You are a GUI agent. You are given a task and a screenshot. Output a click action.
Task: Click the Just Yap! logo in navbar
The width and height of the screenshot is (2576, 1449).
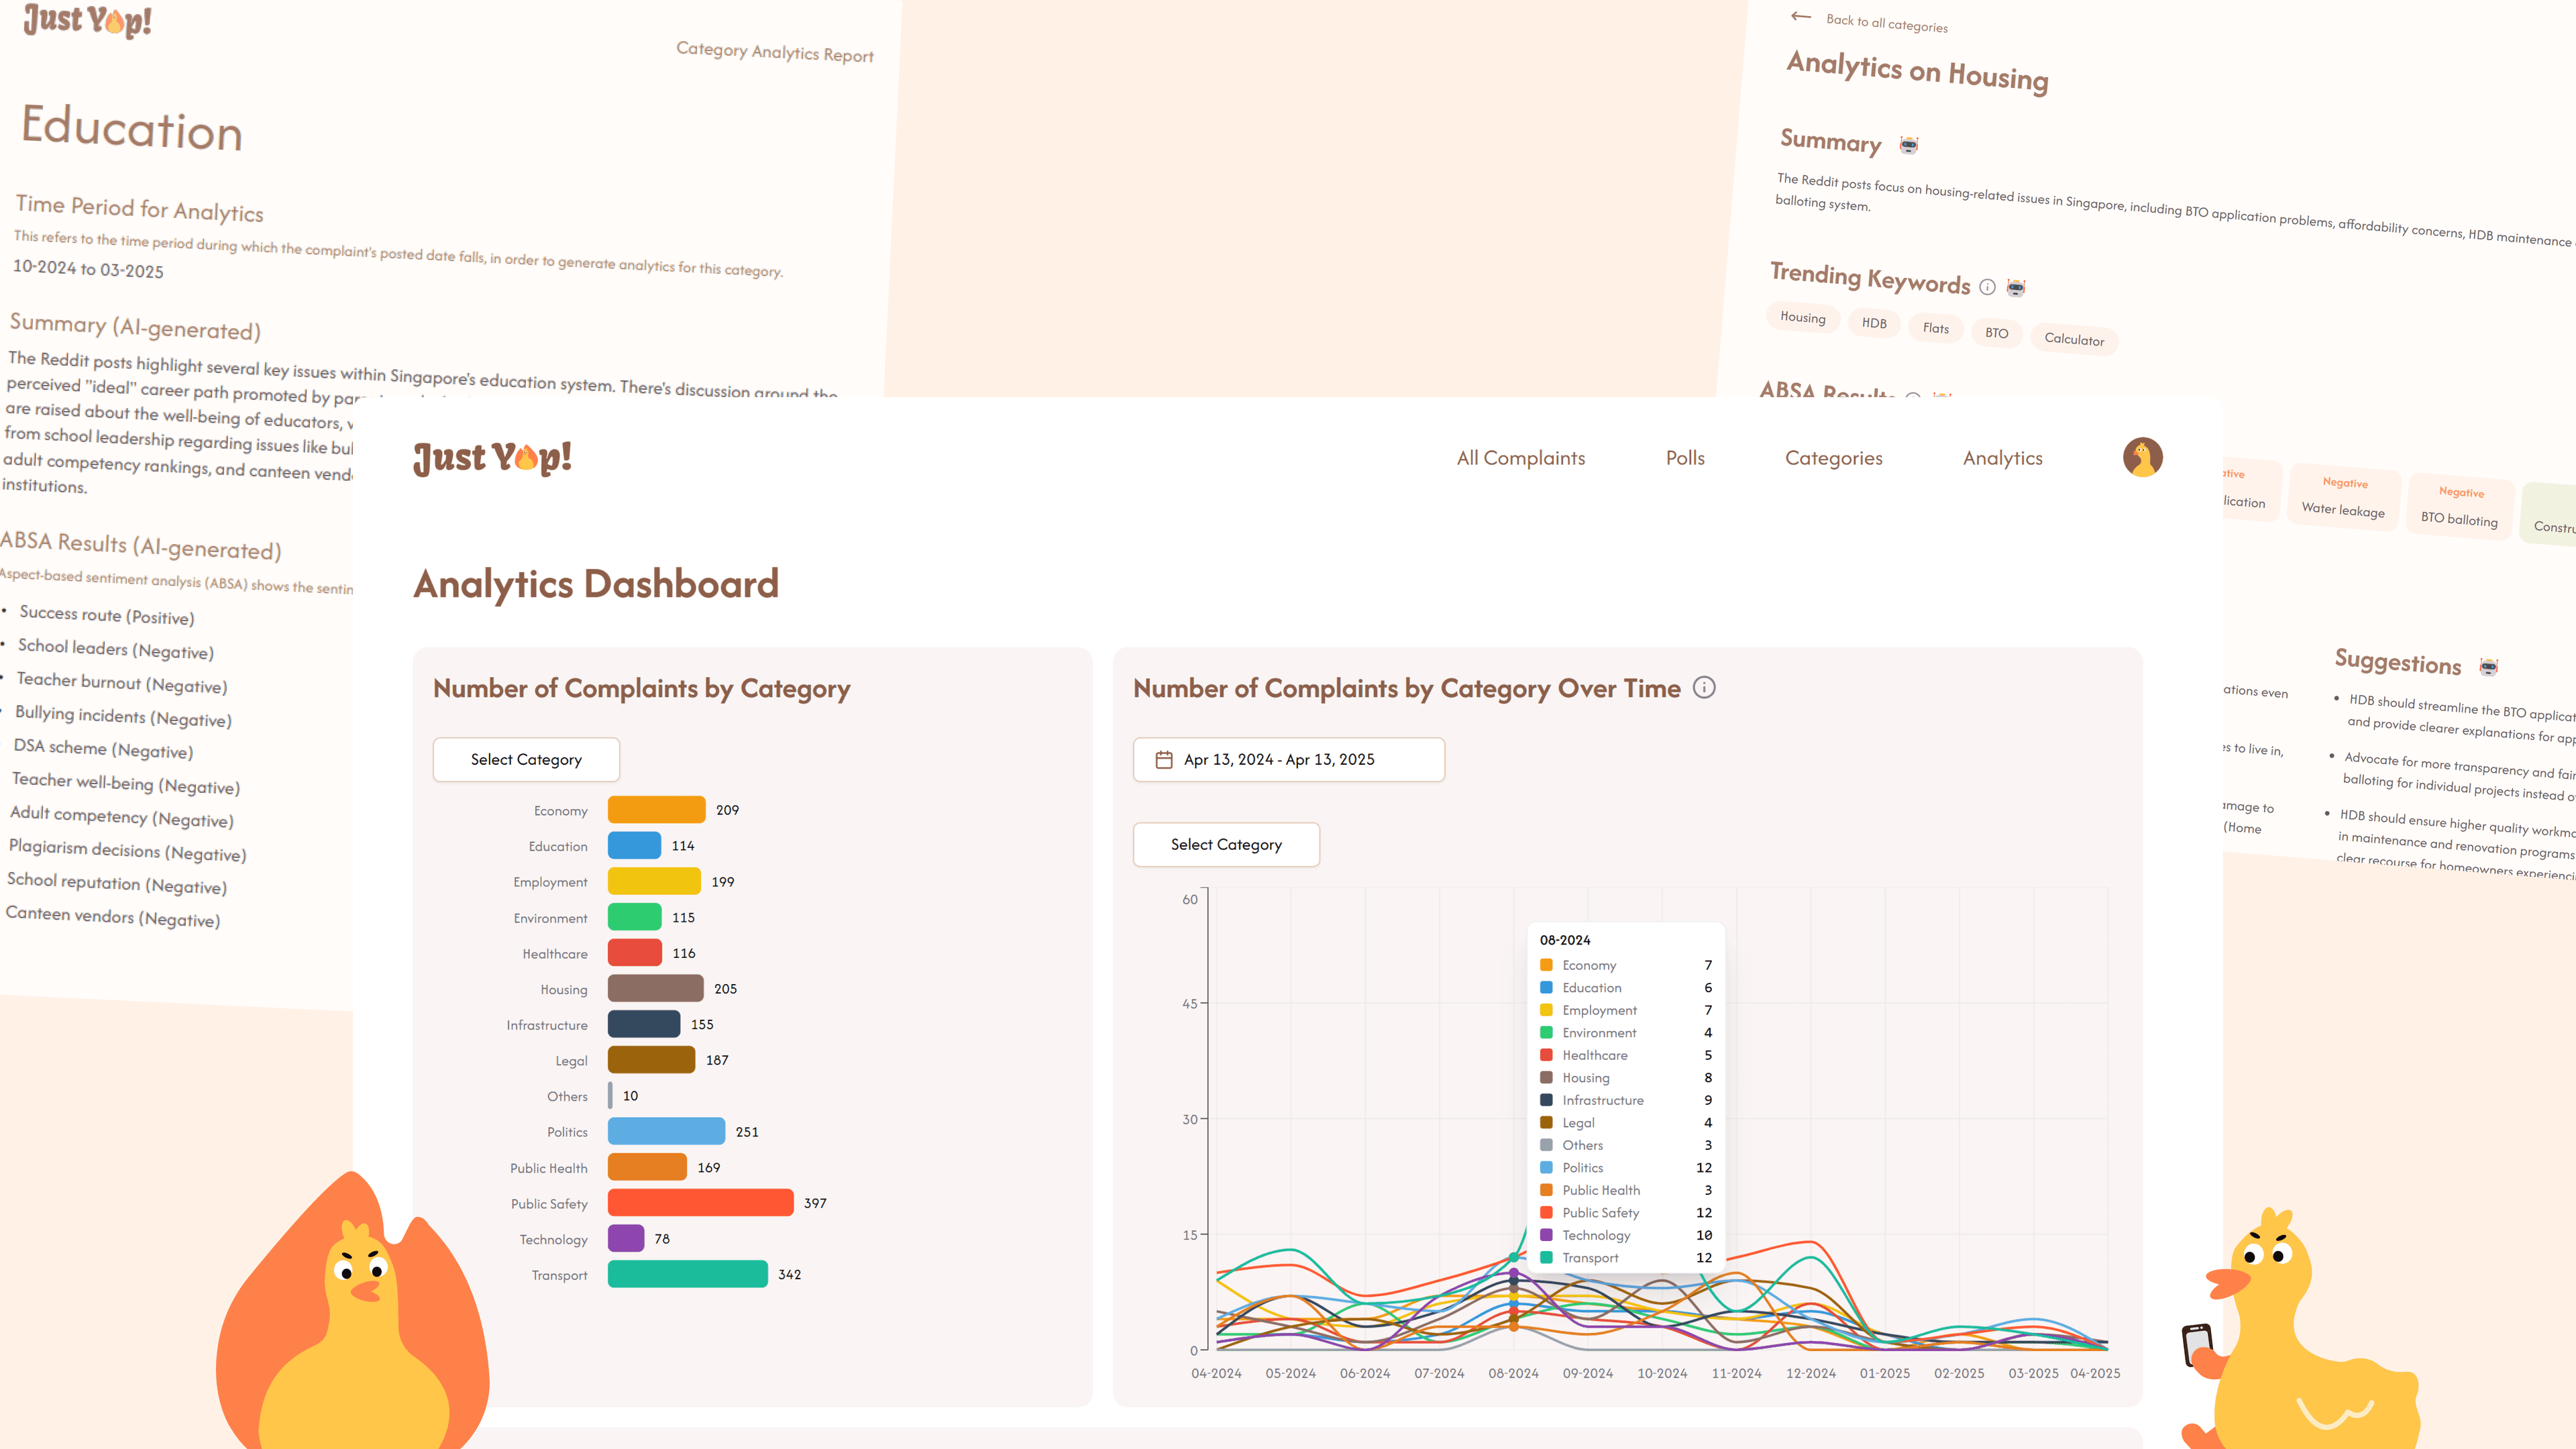492,458
